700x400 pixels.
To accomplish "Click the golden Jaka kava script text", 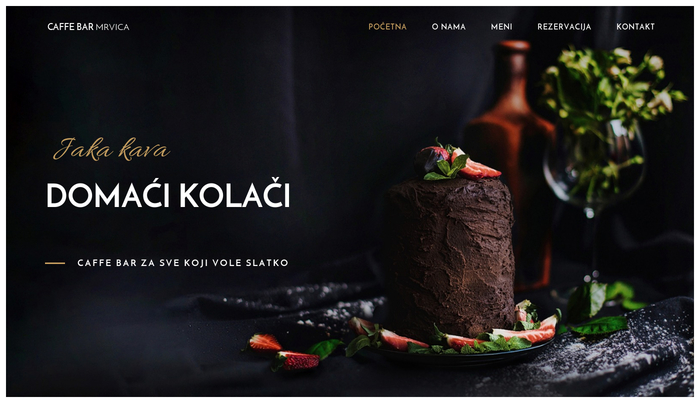I will [x=111, y=149].
